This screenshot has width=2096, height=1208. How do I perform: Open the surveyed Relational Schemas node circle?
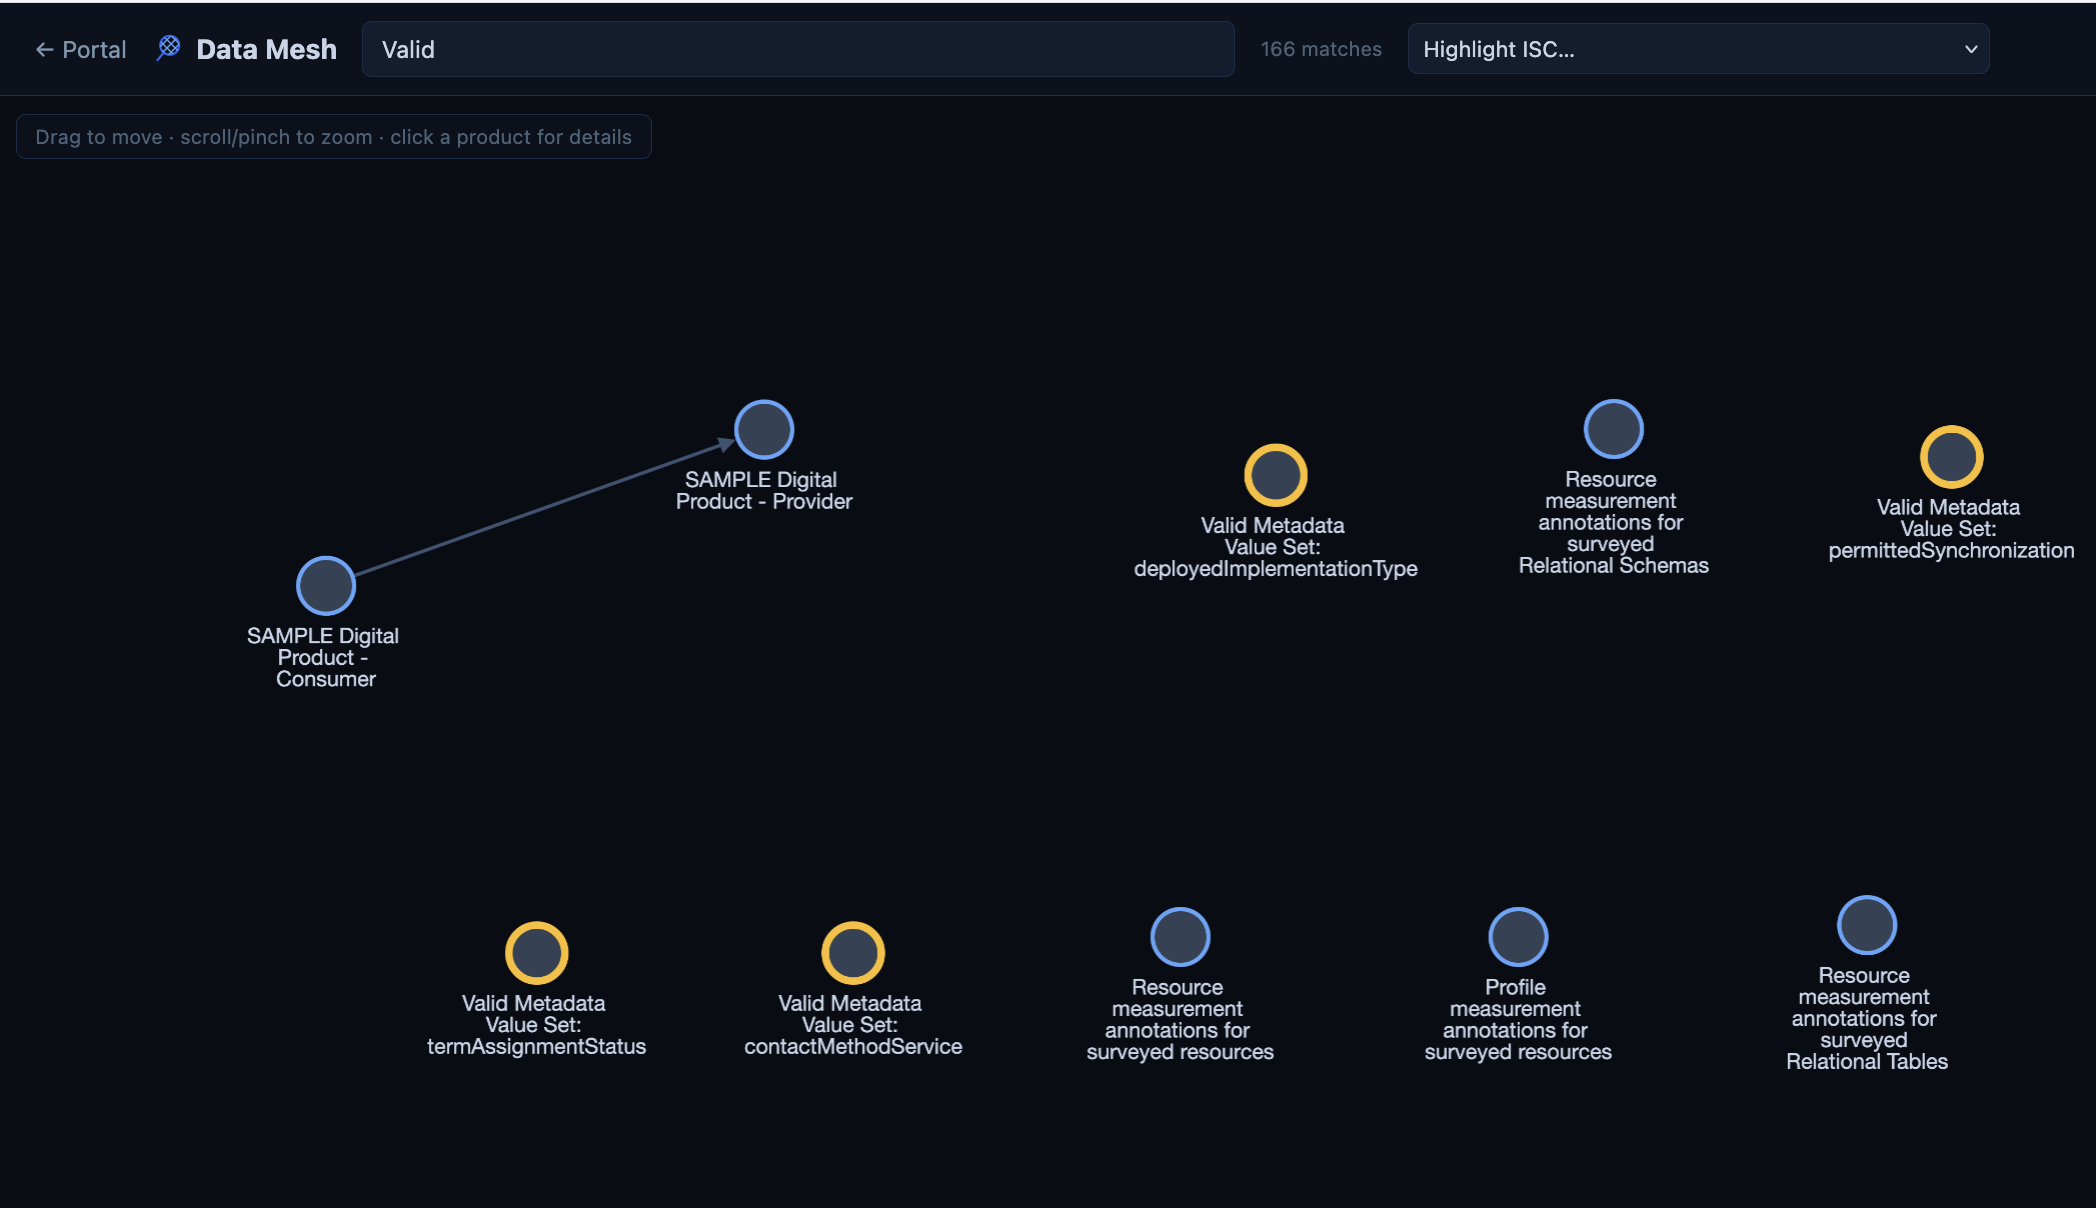(1613, 429)
